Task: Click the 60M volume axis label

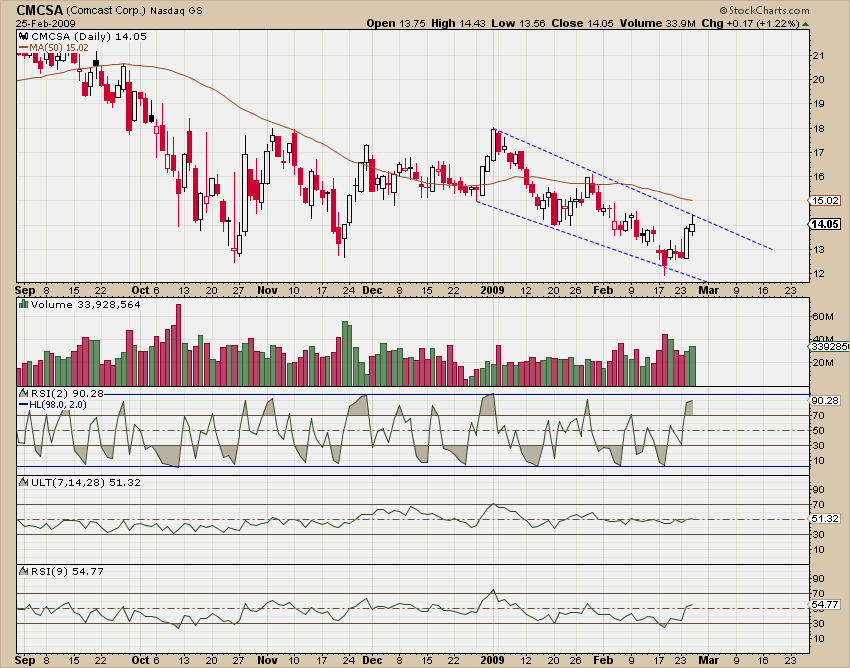Action: (x=823, y=317)
